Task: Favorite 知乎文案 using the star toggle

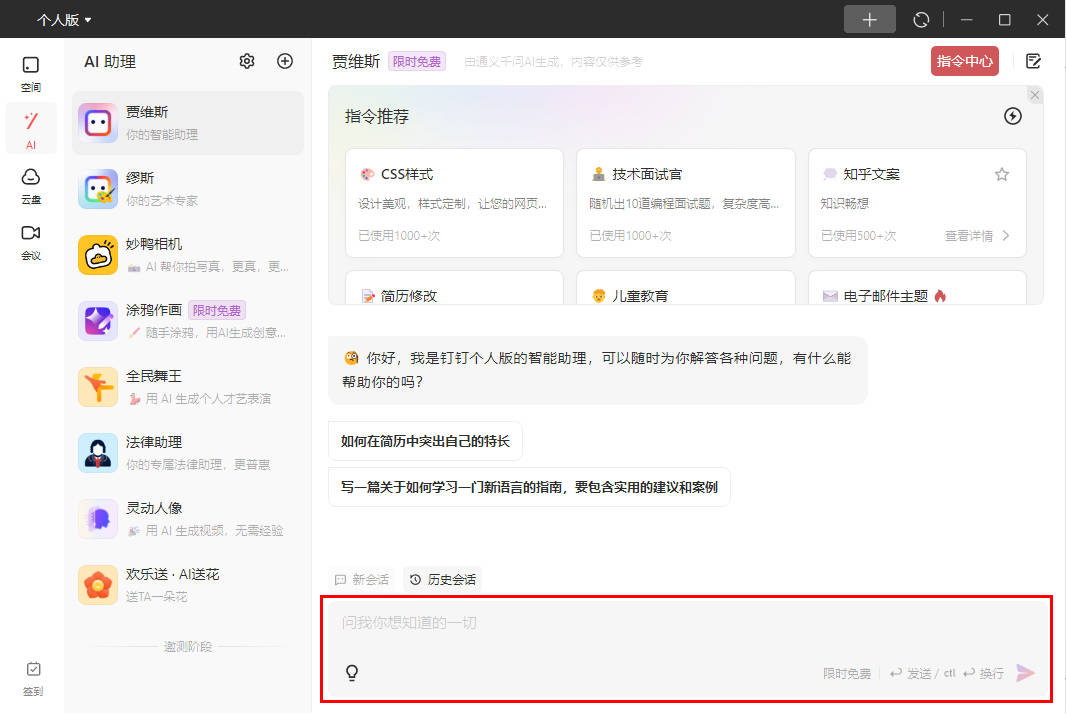Action: (1002, 174)
